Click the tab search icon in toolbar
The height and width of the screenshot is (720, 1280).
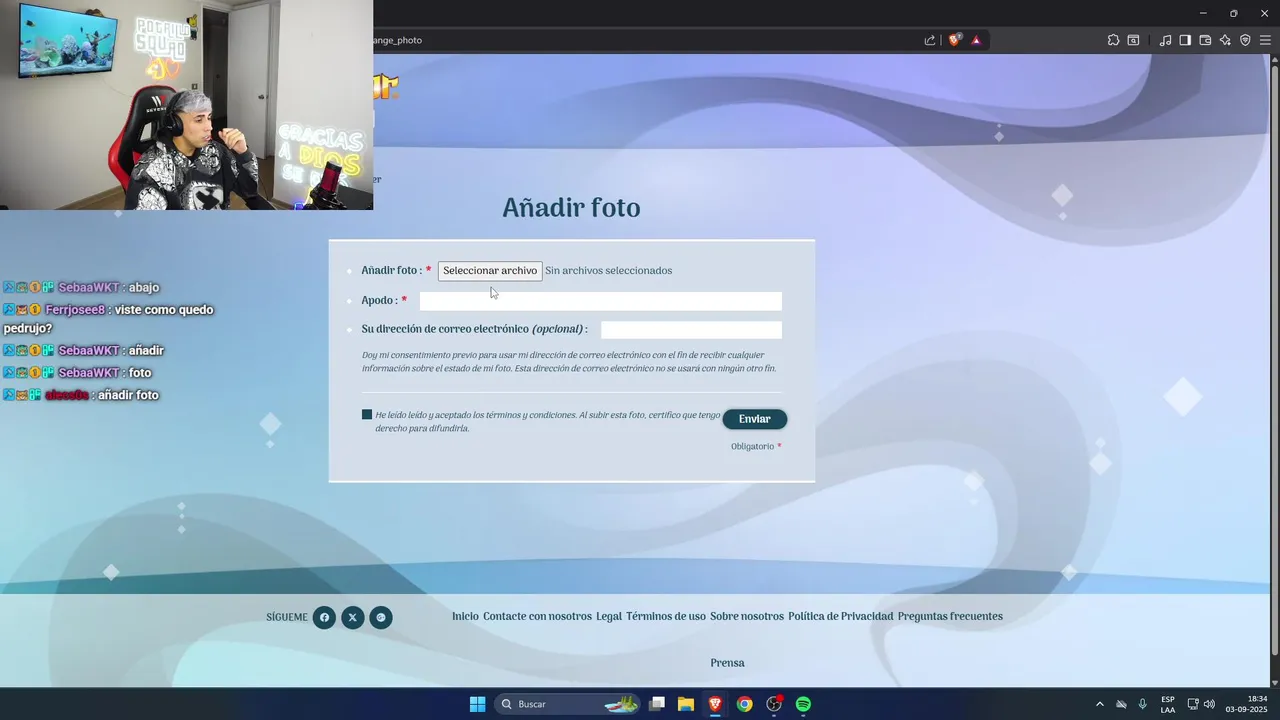click(x=1133, y=40)
